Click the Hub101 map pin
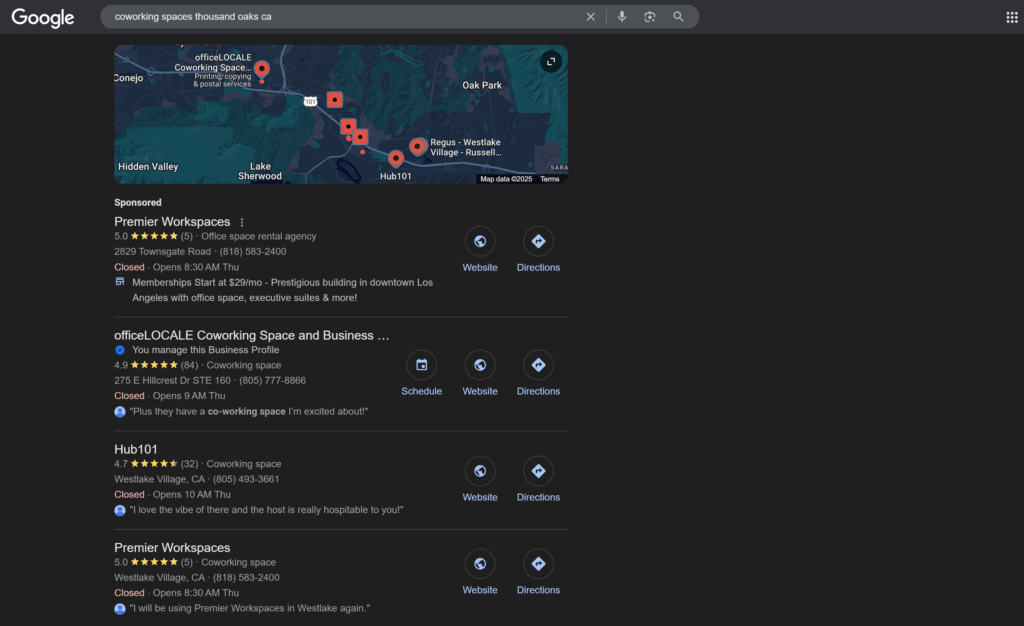Image resolution: width=1024 pixels, height=626 pixels. (396, 158)
